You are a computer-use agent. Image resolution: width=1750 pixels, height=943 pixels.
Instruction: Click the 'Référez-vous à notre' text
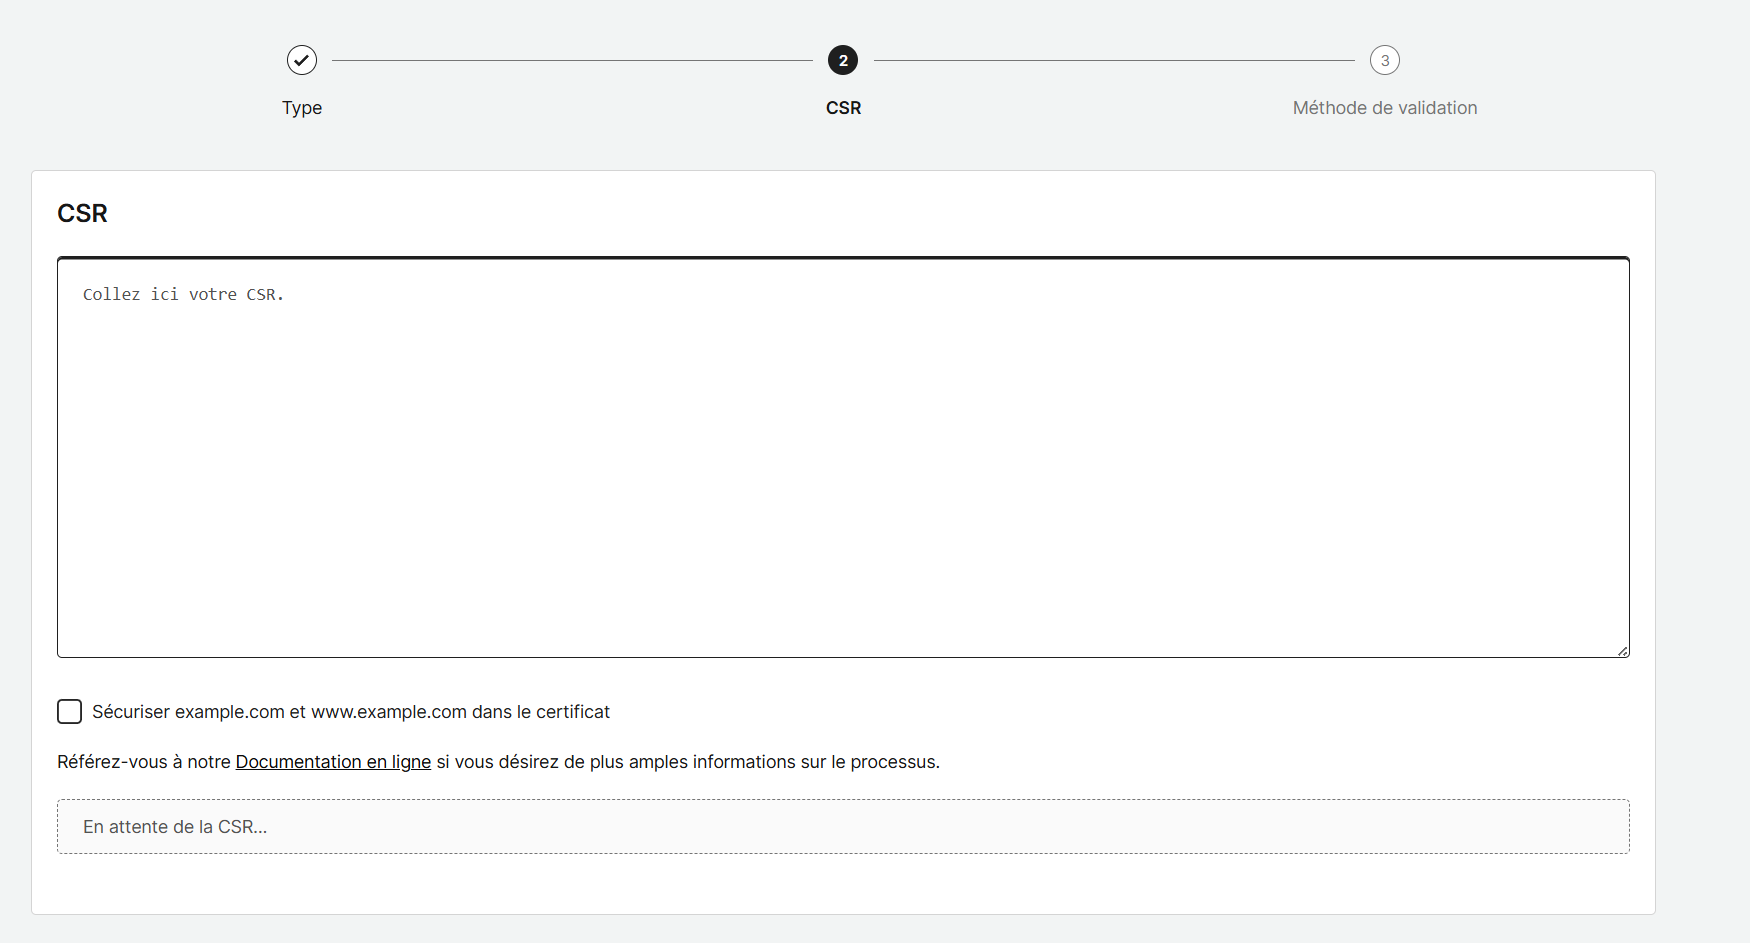tap(144, 762)
